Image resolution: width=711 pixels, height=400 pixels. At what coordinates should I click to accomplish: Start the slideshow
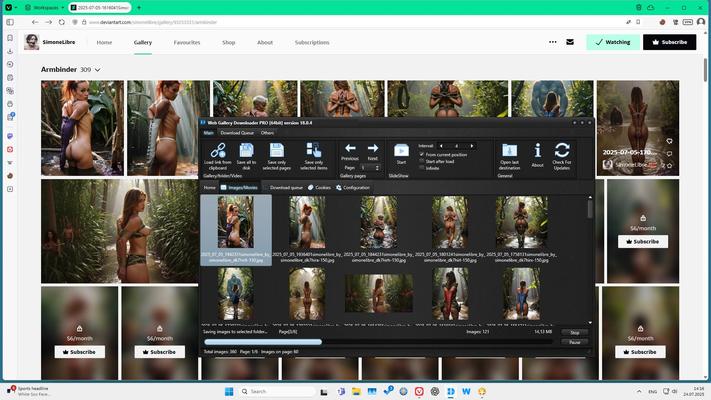[x=401, y=153]
